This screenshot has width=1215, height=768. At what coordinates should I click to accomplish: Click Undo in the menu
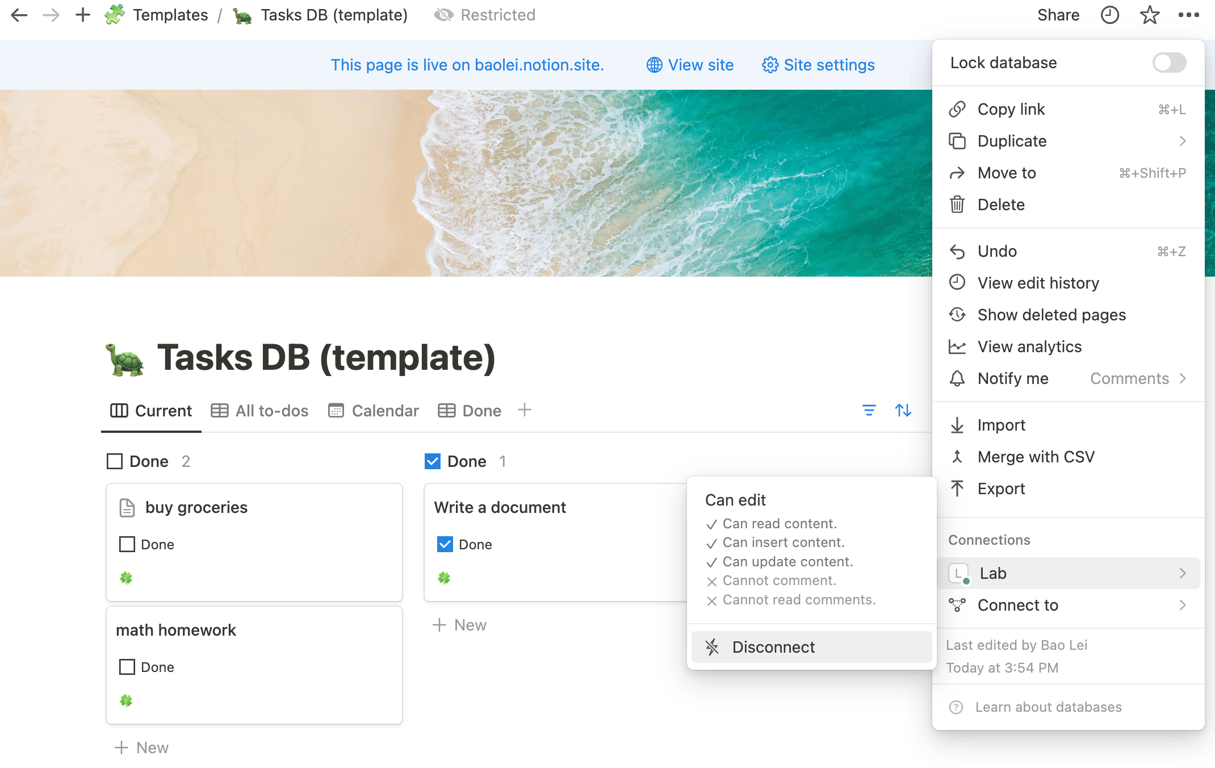(x=1068, y=251)
